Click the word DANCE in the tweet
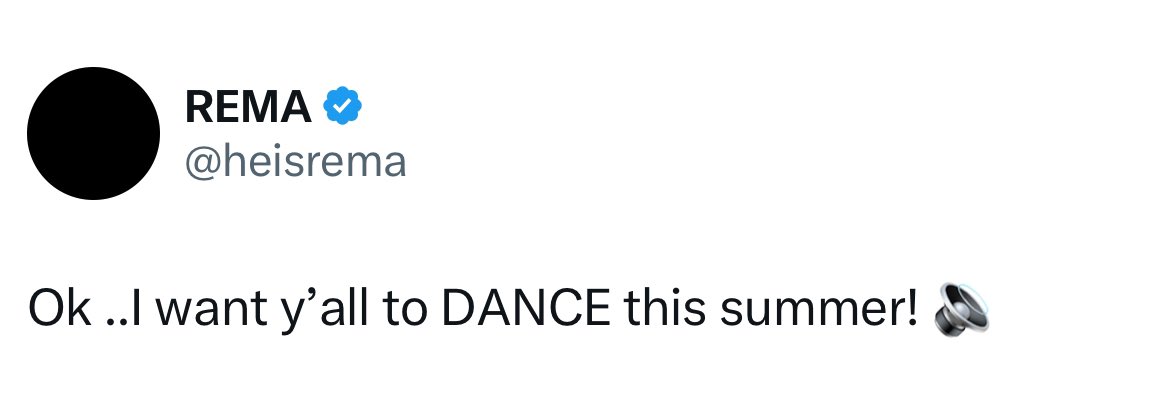 525,308
